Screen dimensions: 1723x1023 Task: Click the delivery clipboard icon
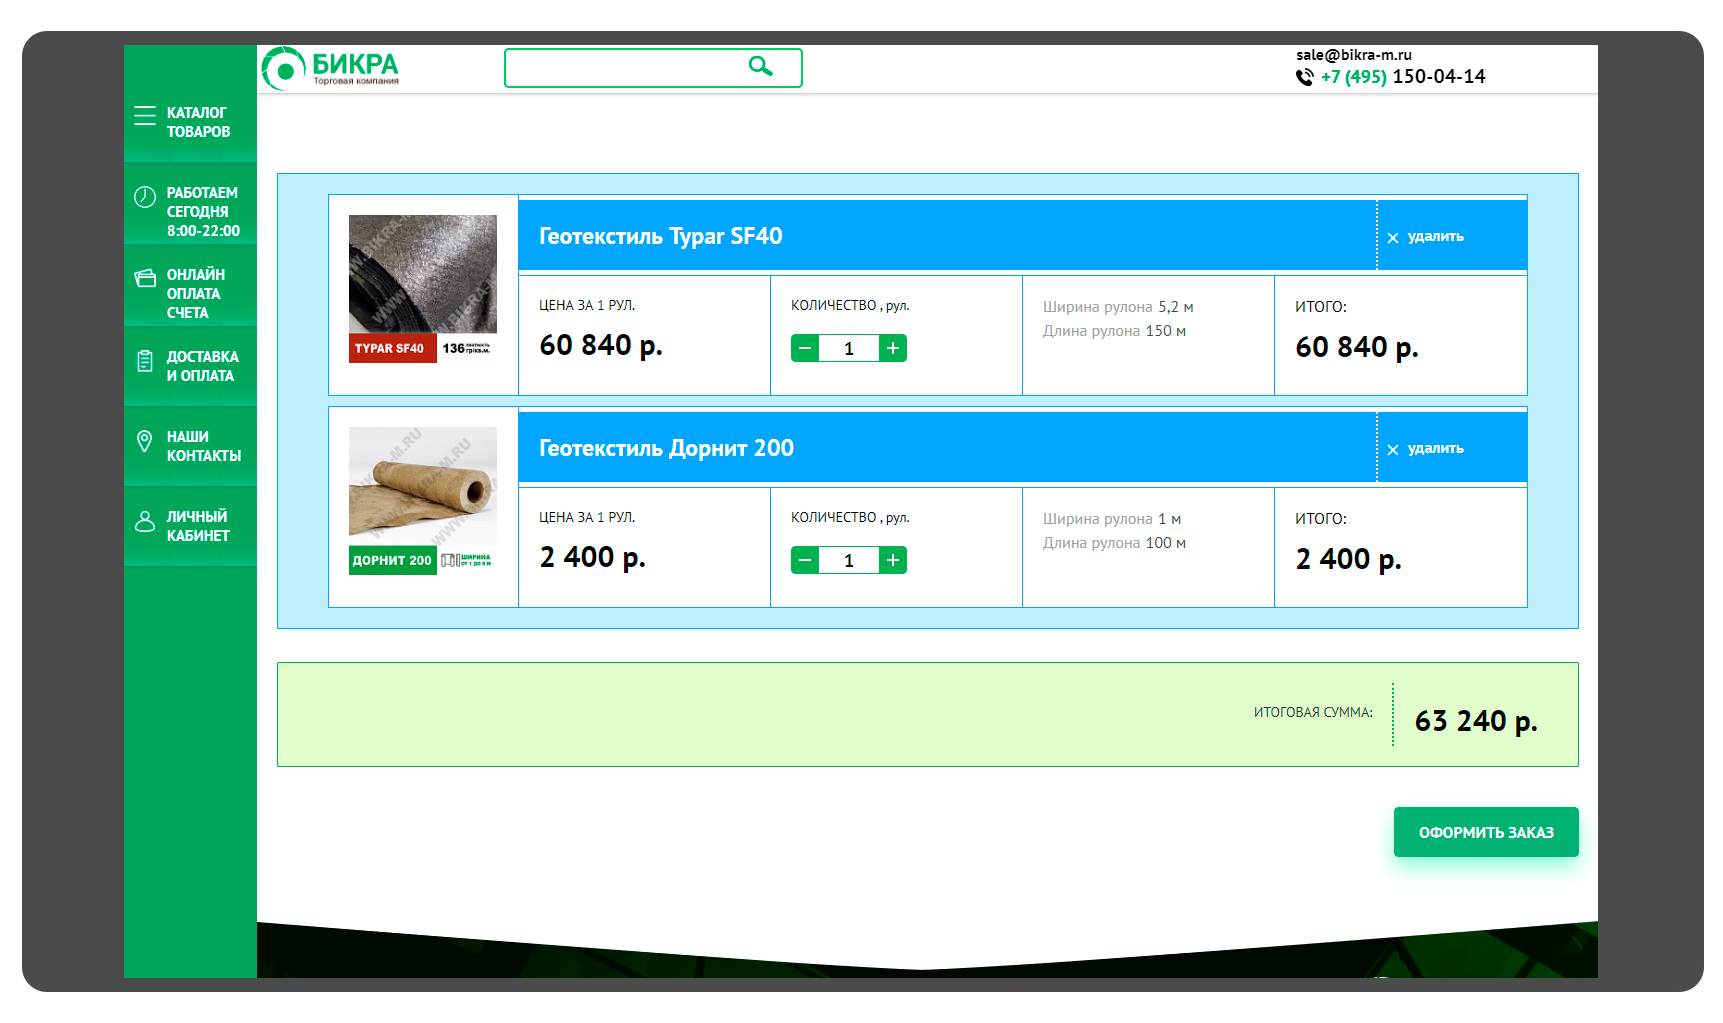145,361
